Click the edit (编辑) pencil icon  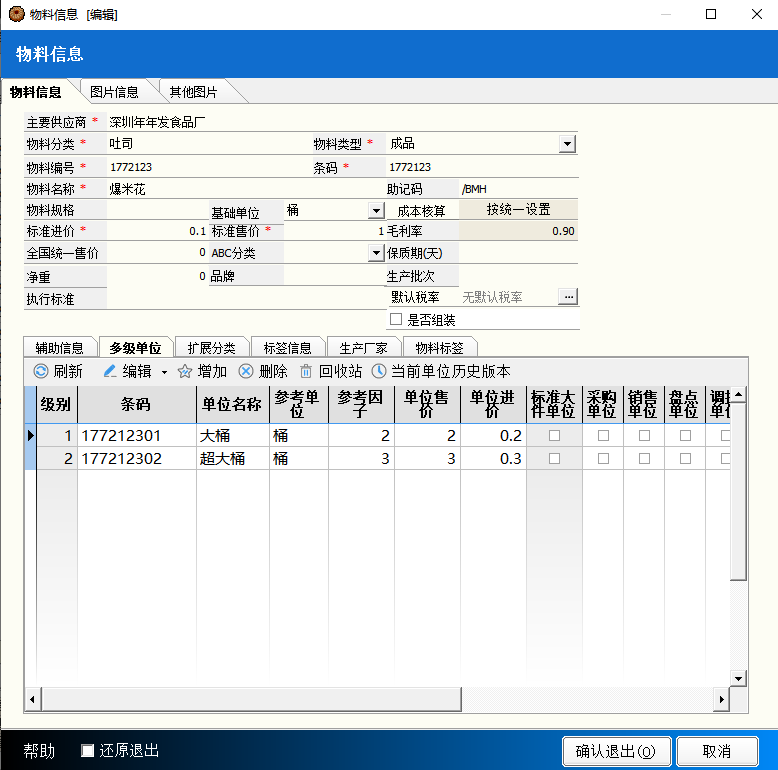click(x=110, y=371)
